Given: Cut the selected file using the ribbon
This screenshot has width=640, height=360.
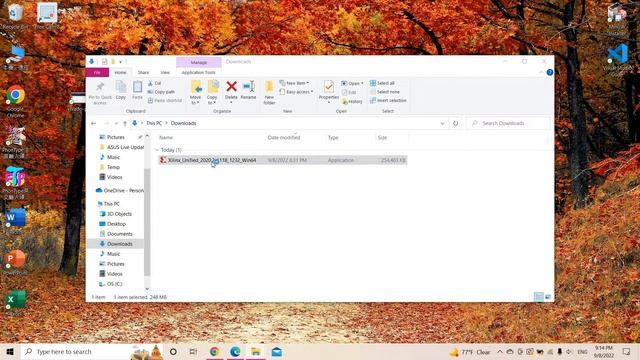Looking at the screenshot, I should (x=155, y=83).
